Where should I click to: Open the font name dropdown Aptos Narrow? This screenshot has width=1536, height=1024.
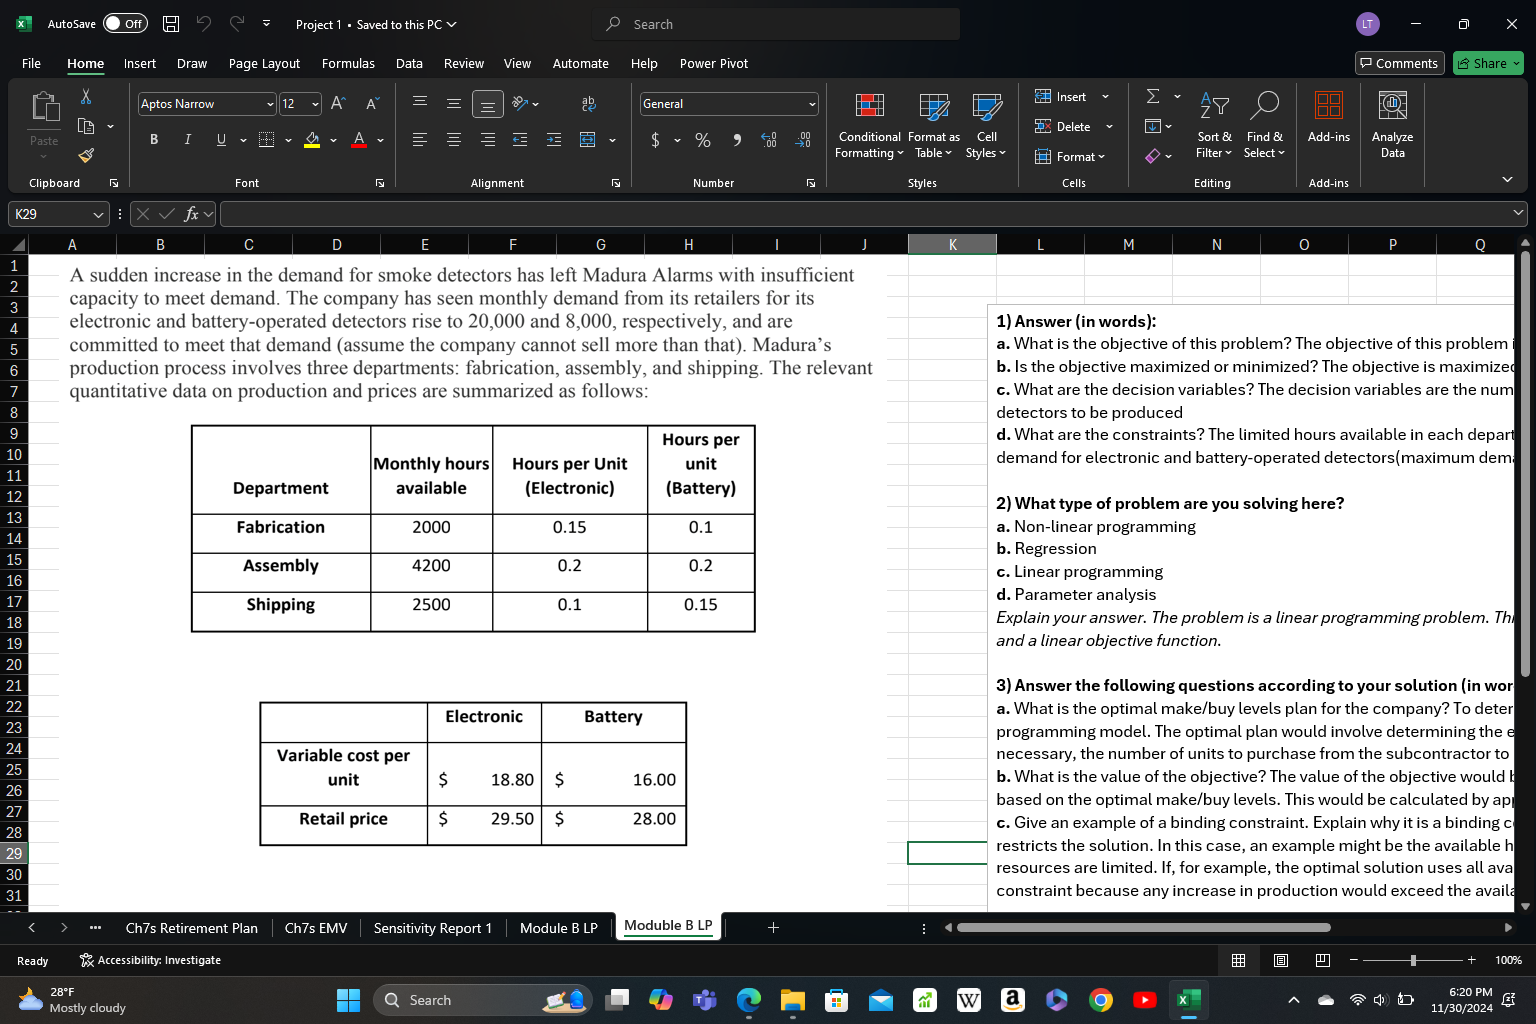coord(270,104)
